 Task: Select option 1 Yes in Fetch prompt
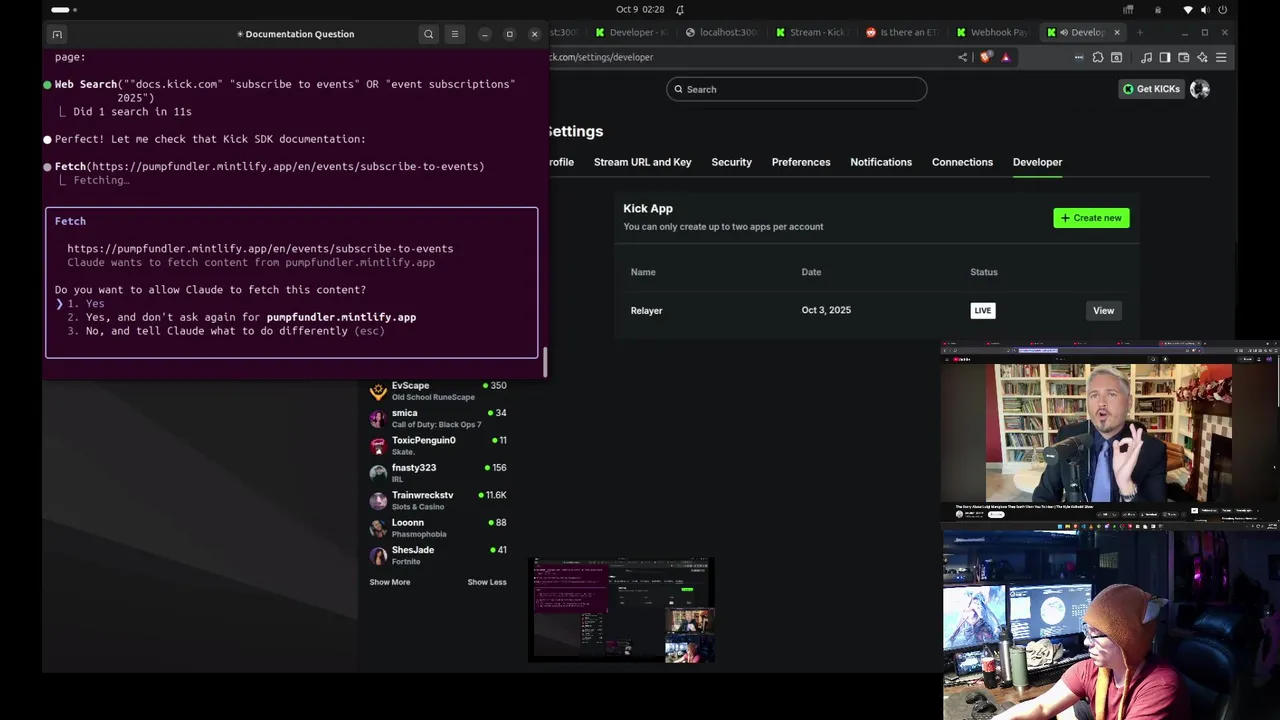[x=86, y=303]
